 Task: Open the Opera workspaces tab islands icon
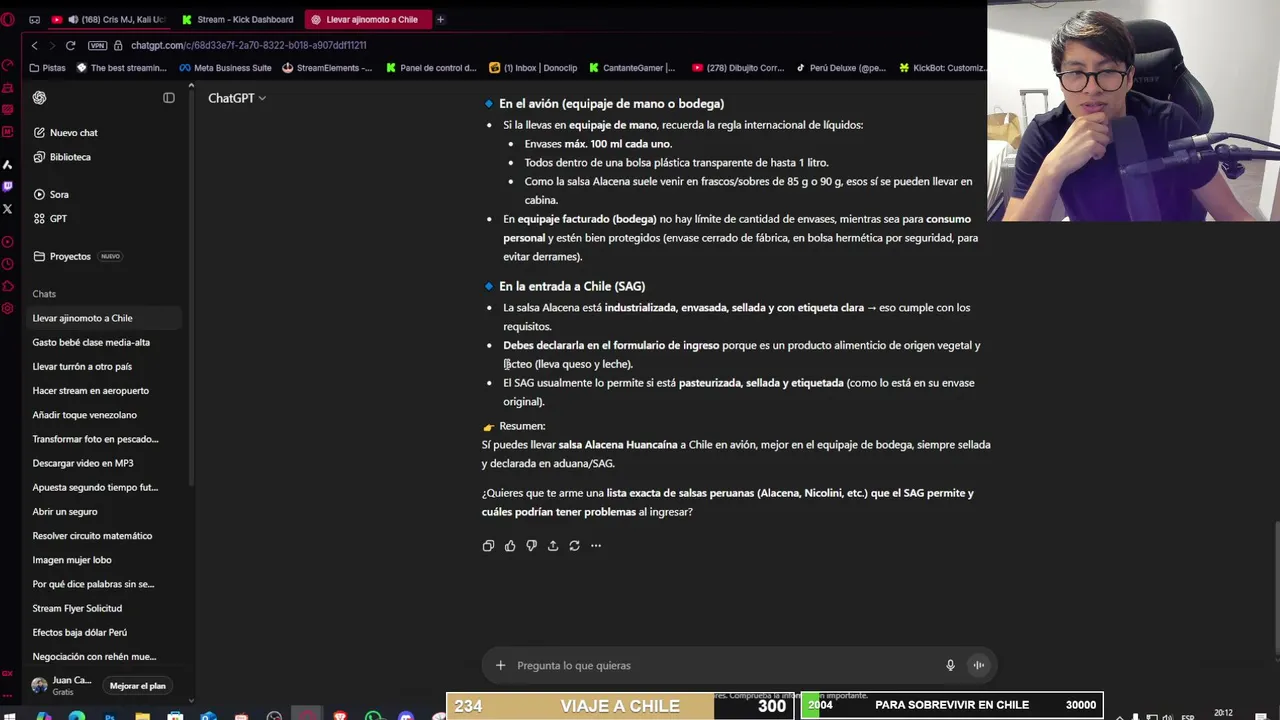(34, 19)
